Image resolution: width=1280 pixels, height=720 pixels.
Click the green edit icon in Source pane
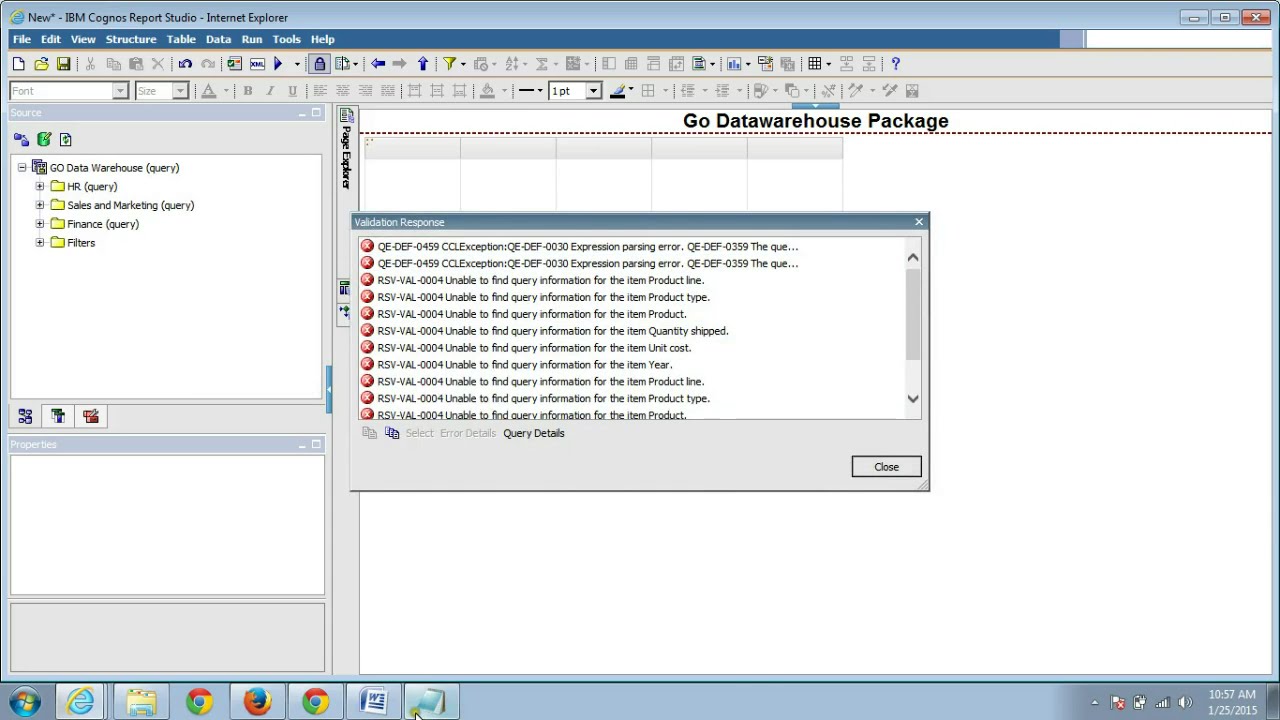click(44, 140)
